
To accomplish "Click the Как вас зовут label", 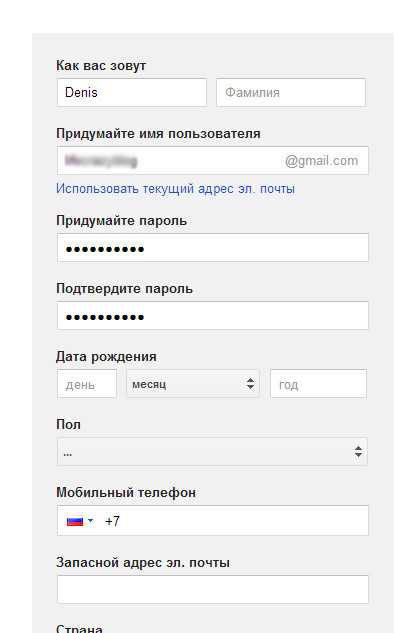I will click(x=101, y=65).
